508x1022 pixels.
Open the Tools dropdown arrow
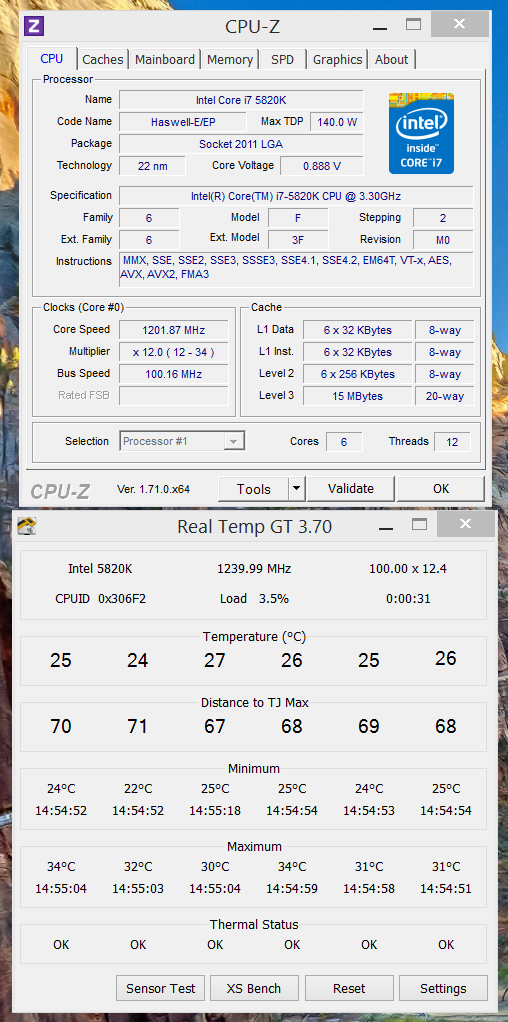coord(297,488)
